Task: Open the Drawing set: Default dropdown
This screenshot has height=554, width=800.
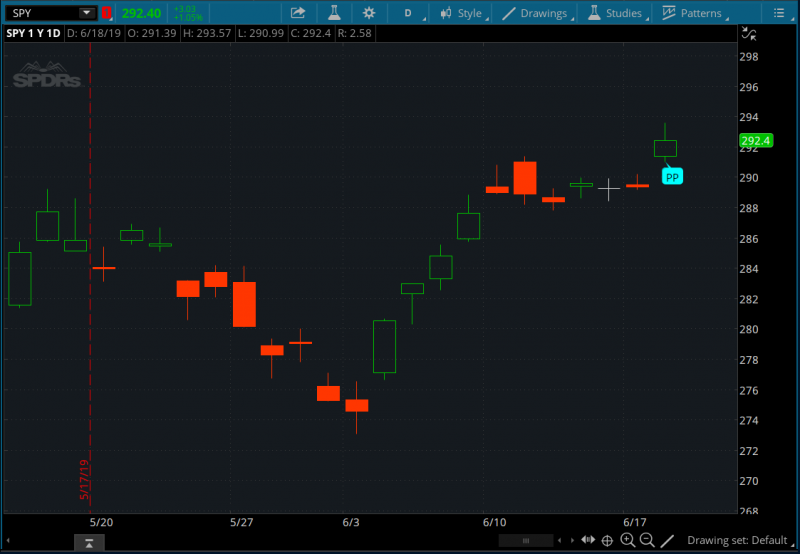Action: point(738,541)
